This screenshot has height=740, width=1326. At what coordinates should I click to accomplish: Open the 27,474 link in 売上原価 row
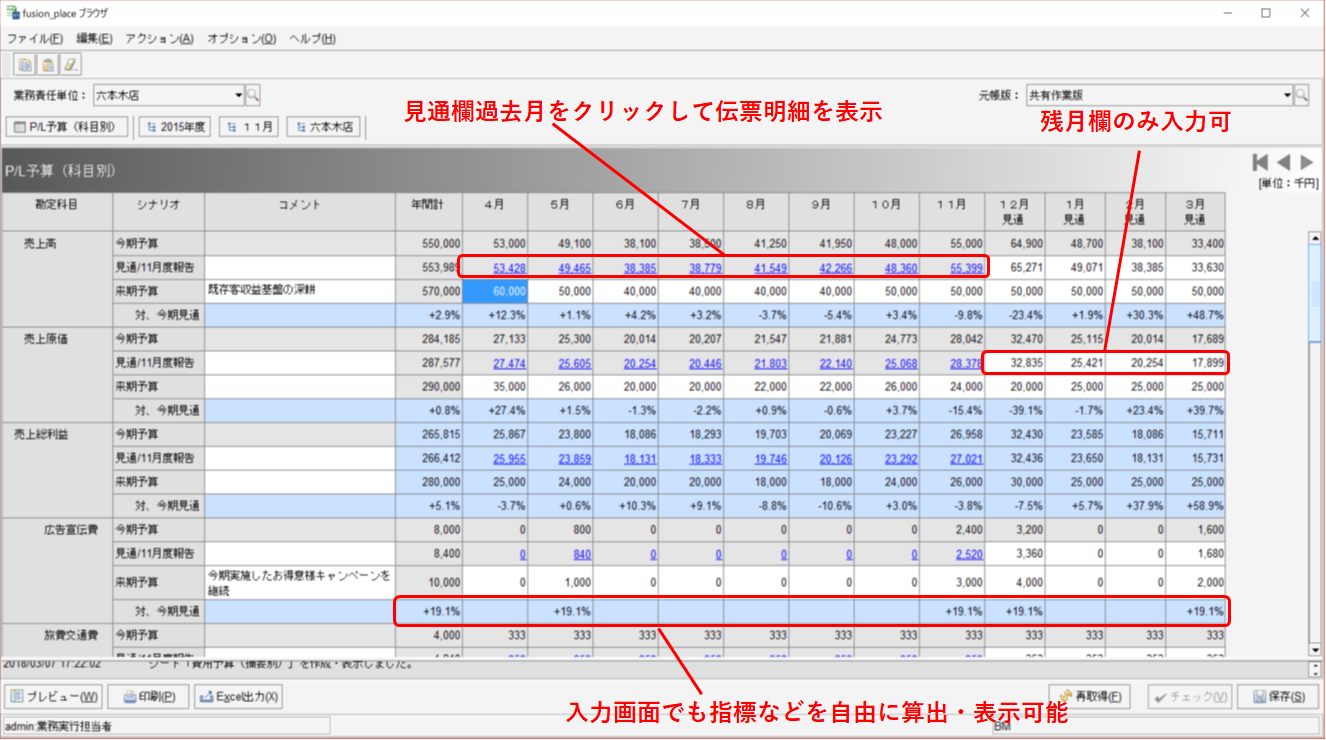pyautogui.click(x=510, y=363)
